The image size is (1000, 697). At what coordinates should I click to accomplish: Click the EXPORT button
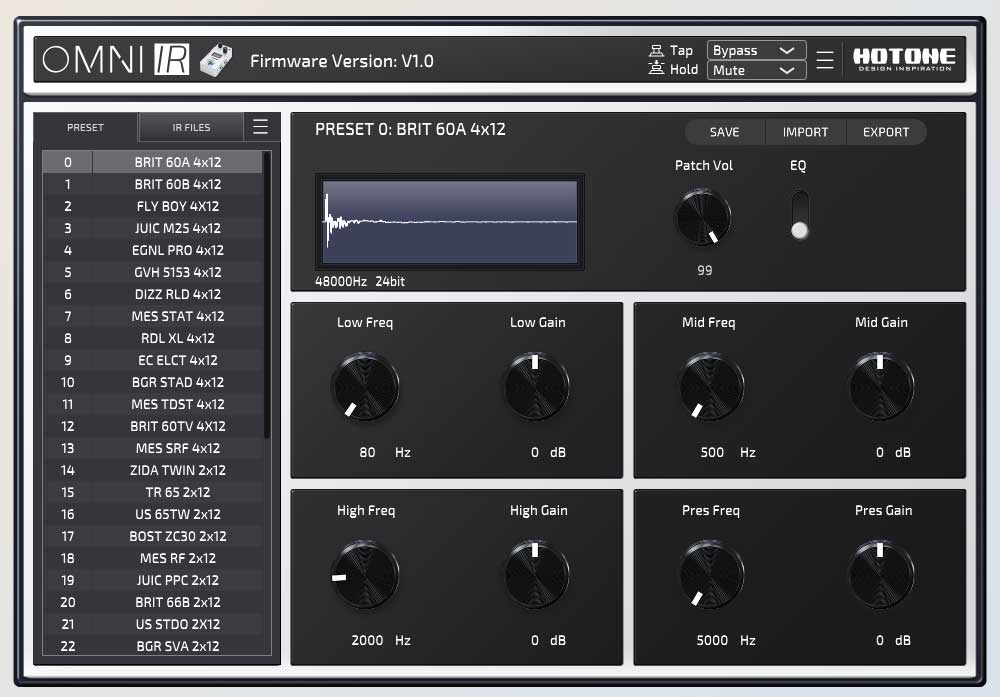[x=886, y=132]
